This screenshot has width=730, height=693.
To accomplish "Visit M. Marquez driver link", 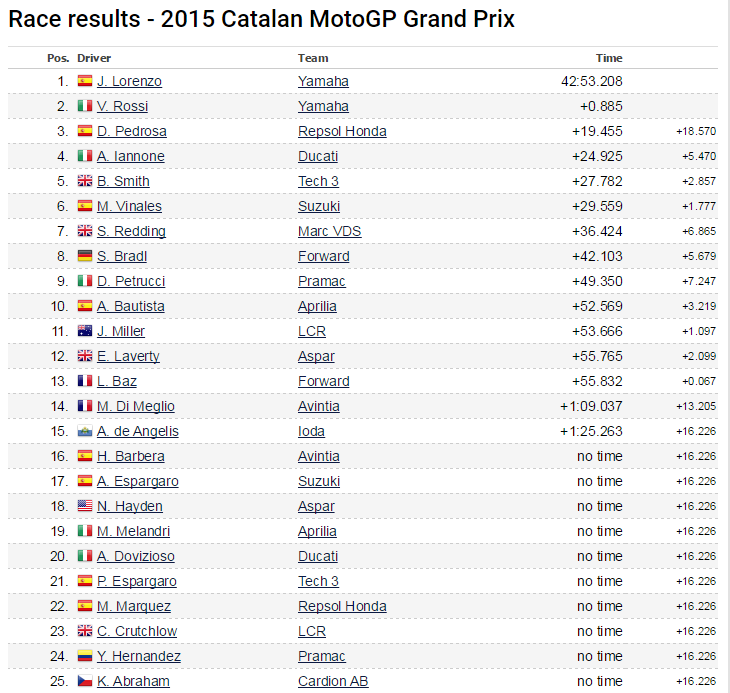I will tap(134, 606).
